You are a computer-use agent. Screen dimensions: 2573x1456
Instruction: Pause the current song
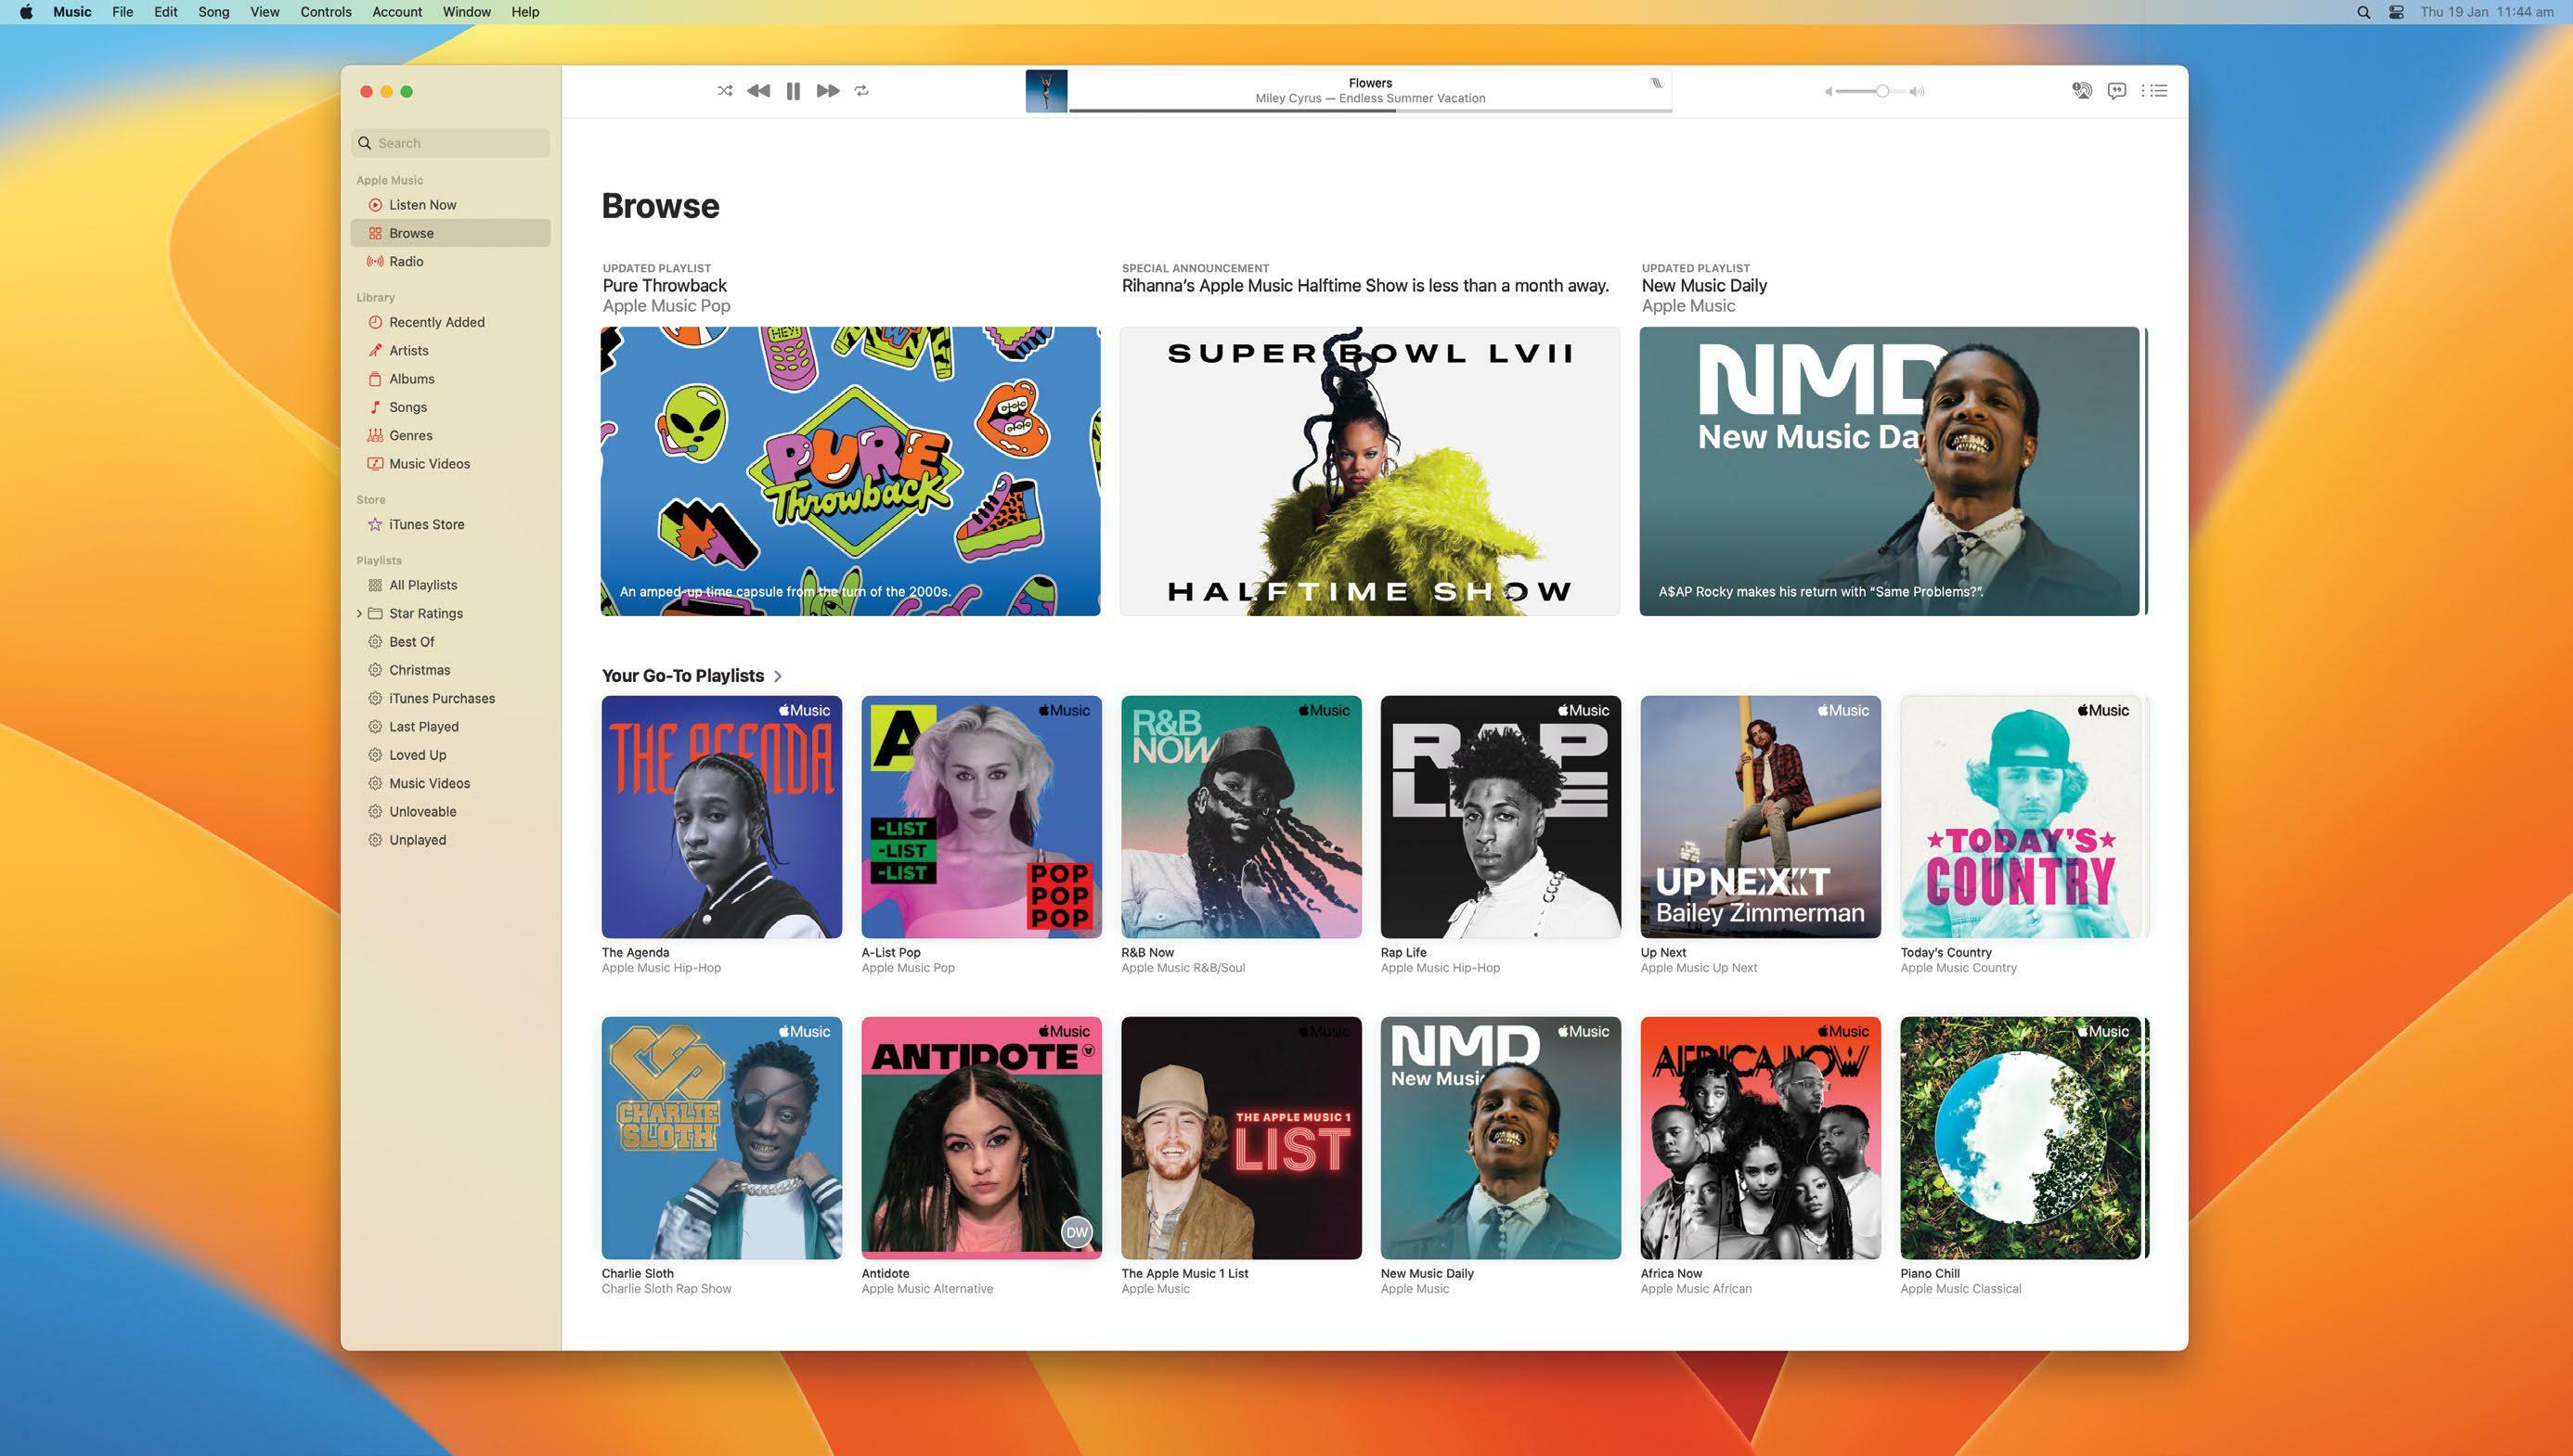793,91
